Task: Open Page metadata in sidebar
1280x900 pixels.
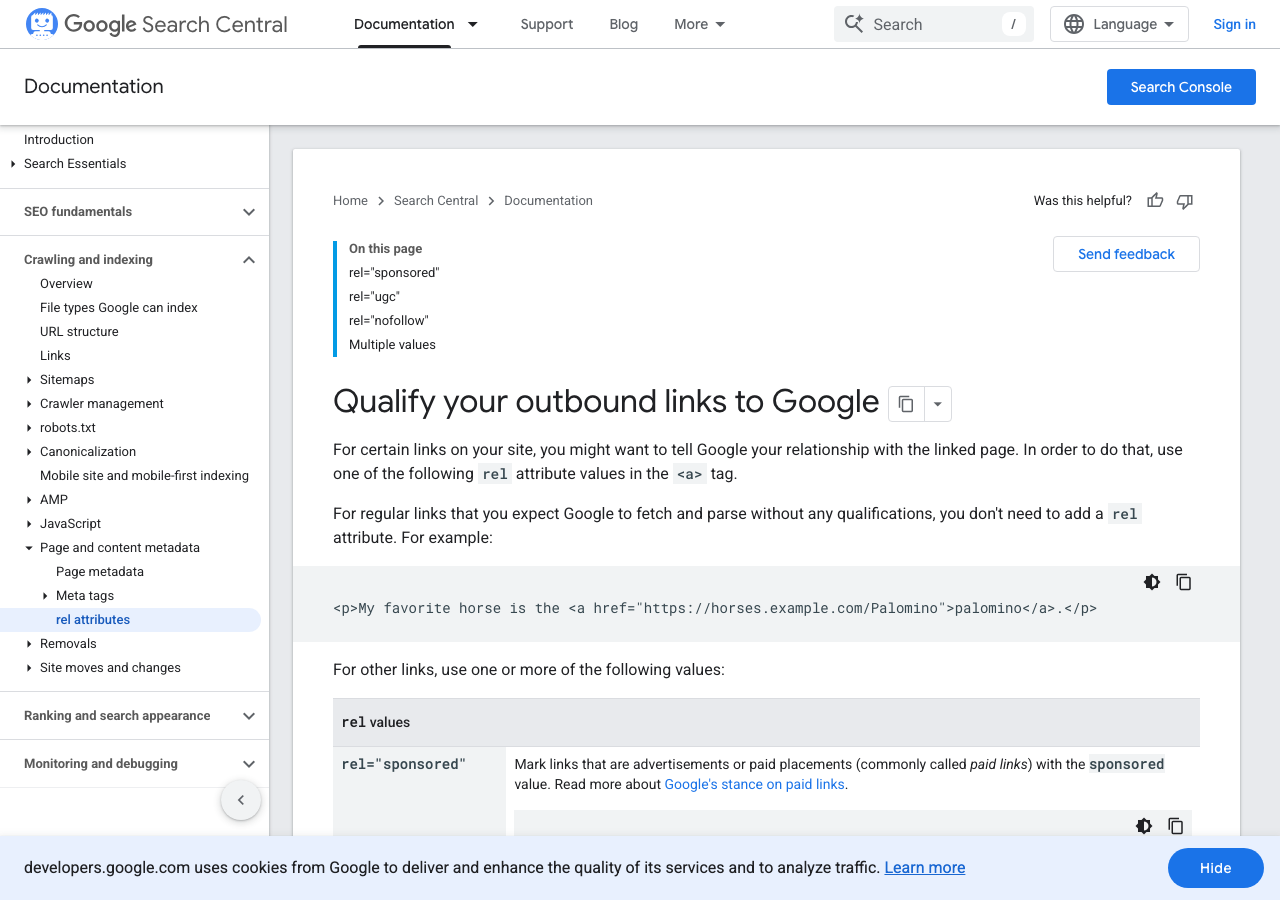Action: (x=100, y=572)
